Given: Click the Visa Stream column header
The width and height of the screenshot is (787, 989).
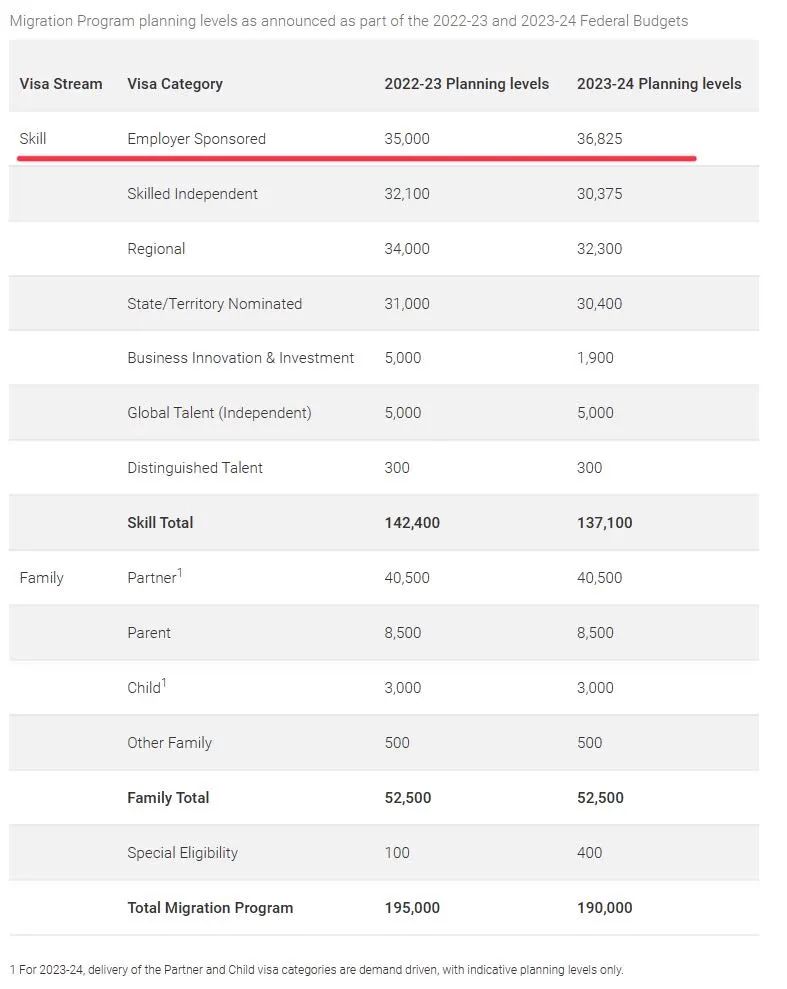Looking at the screenshot, I should tap(60, 84).
